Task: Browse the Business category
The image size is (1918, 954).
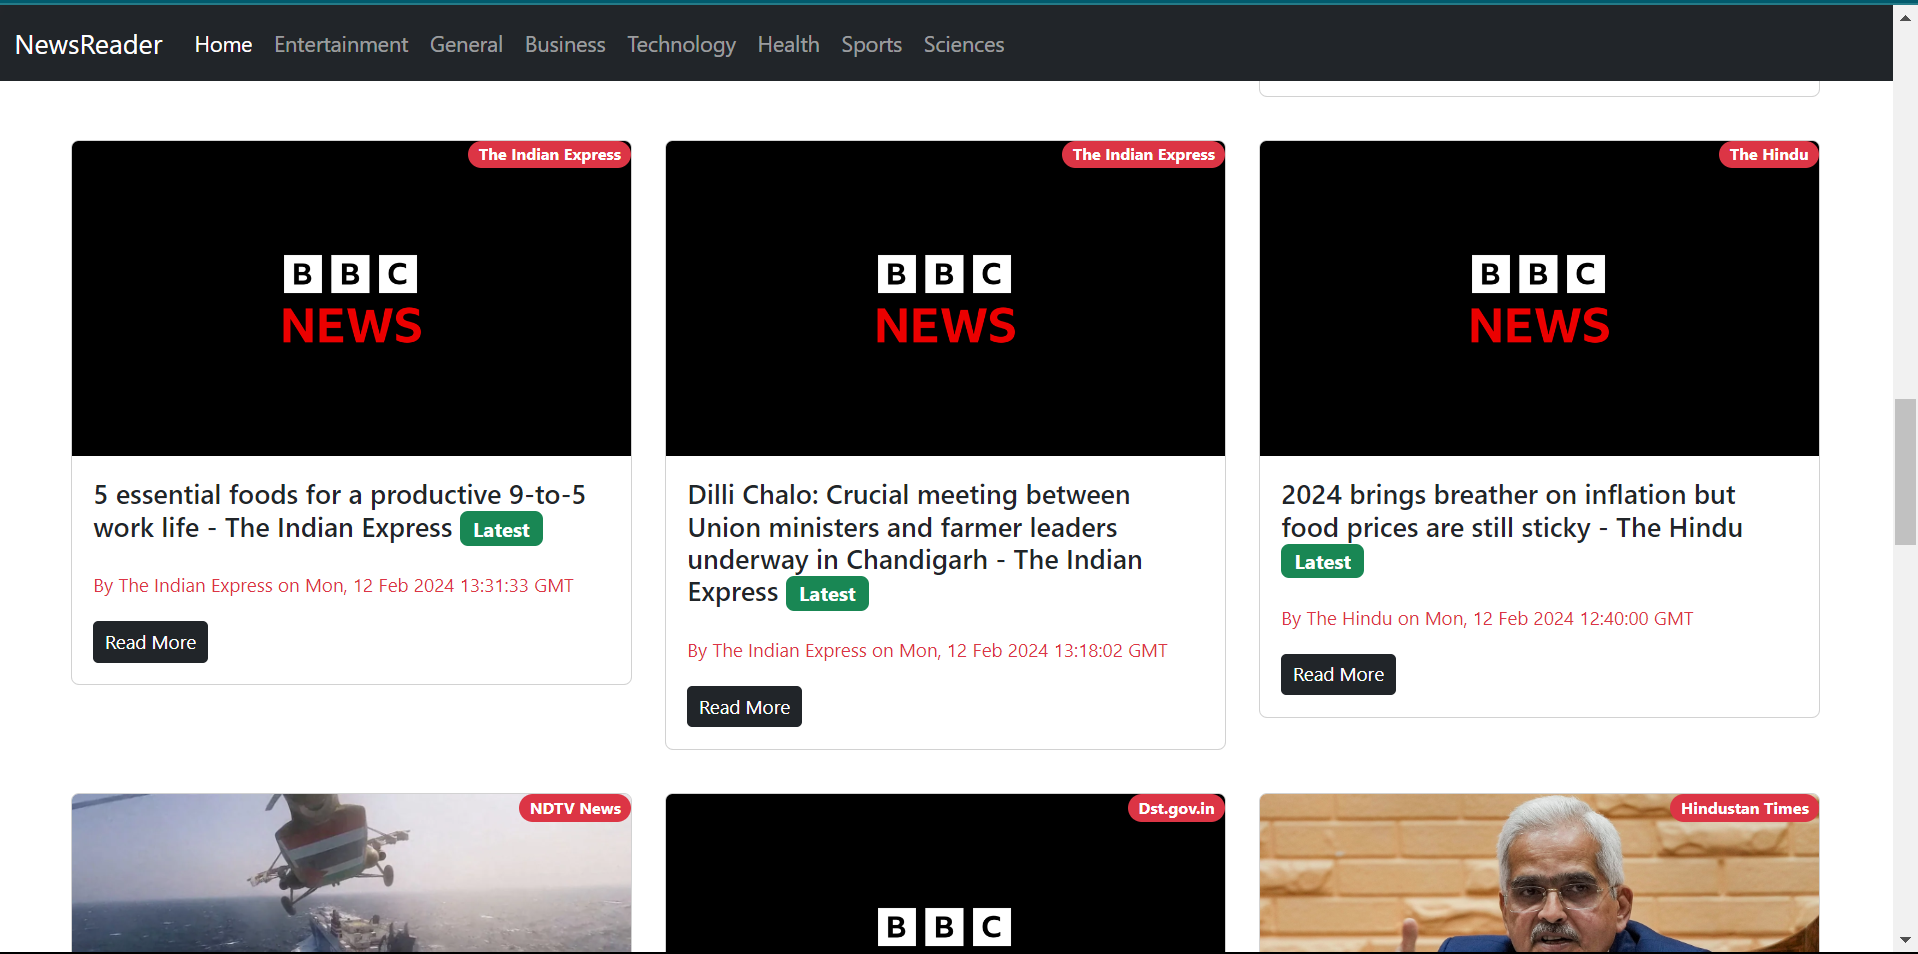Action: pyautogui.click(x=564, y=44)
